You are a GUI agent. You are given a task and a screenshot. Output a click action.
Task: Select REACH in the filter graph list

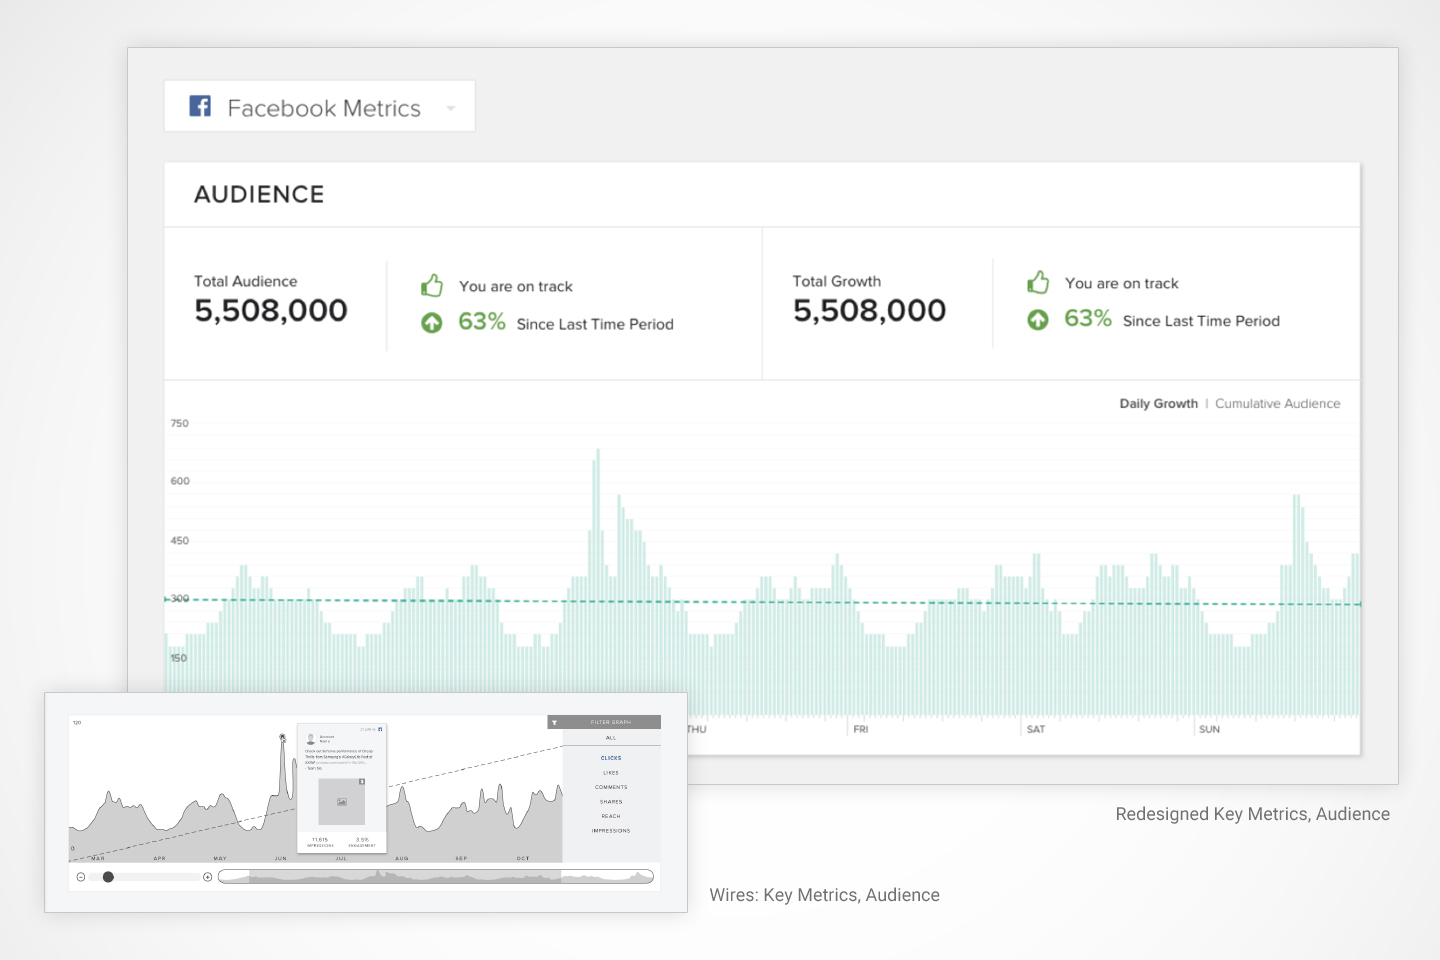coord(611,816)
